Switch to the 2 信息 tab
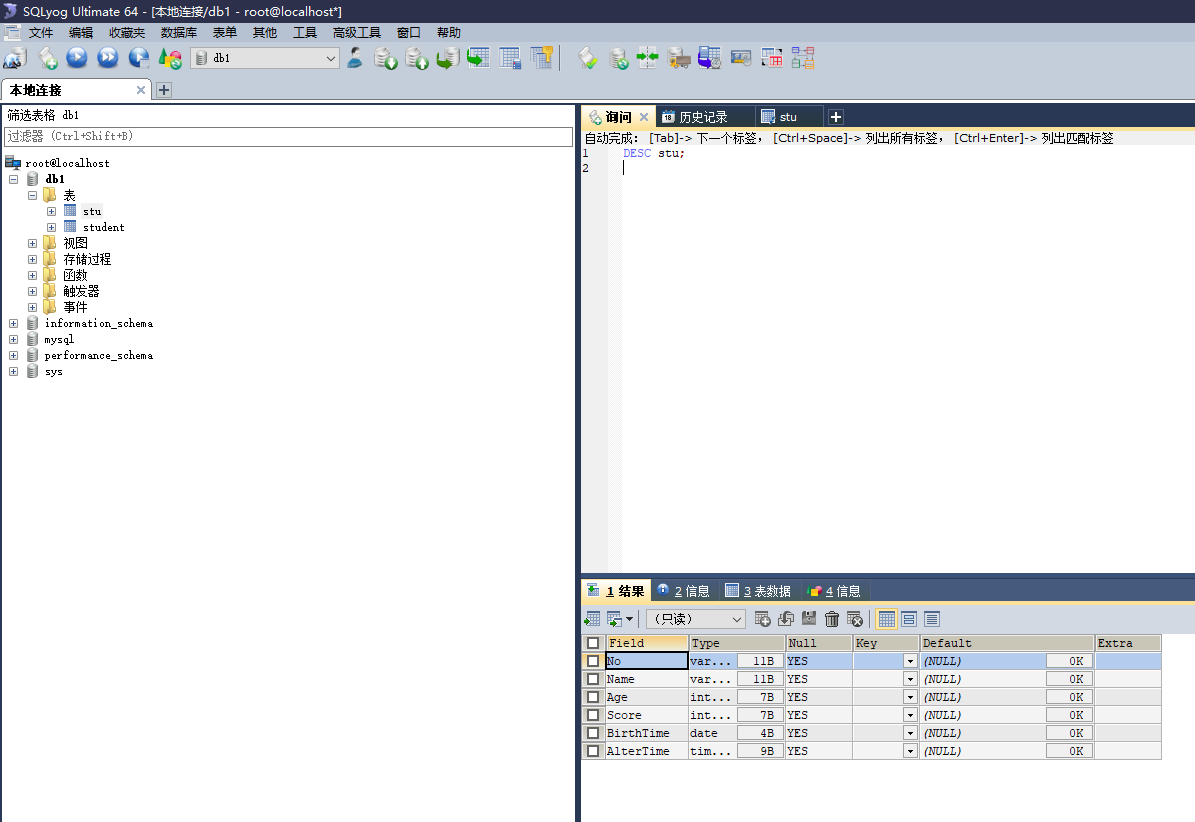The width and height of the screenshot is (1195, 822). point(684,591)
